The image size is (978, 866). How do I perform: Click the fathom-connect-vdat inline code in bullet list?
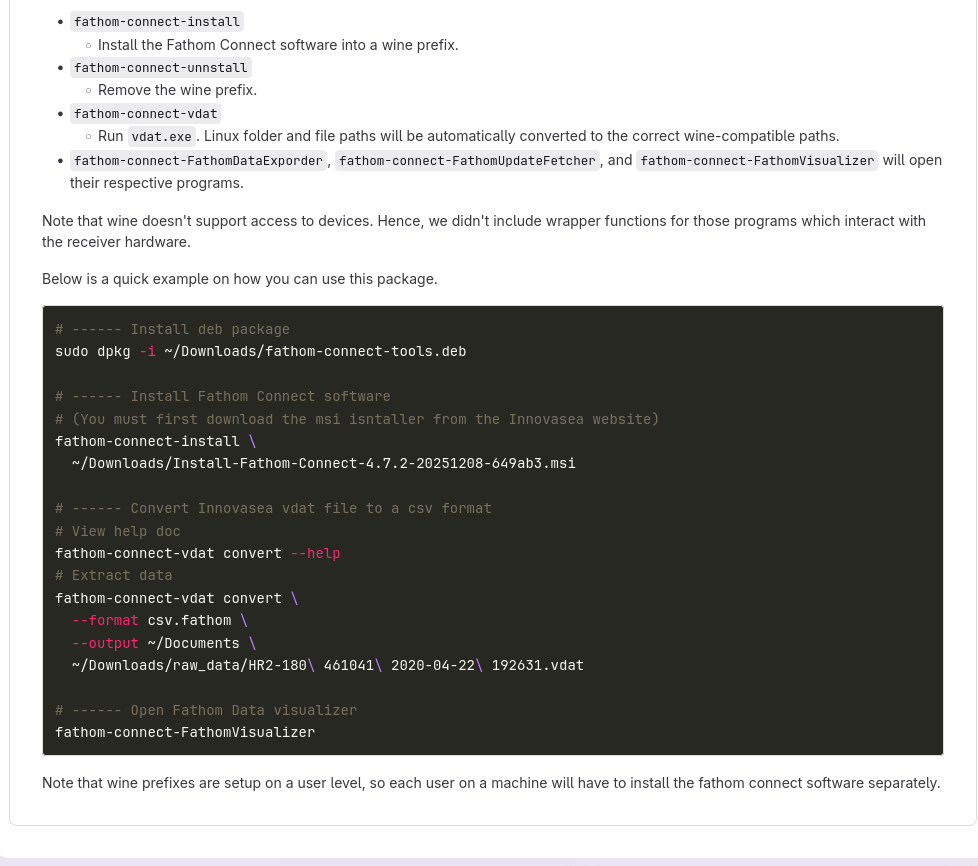click(x=145, y=113)
